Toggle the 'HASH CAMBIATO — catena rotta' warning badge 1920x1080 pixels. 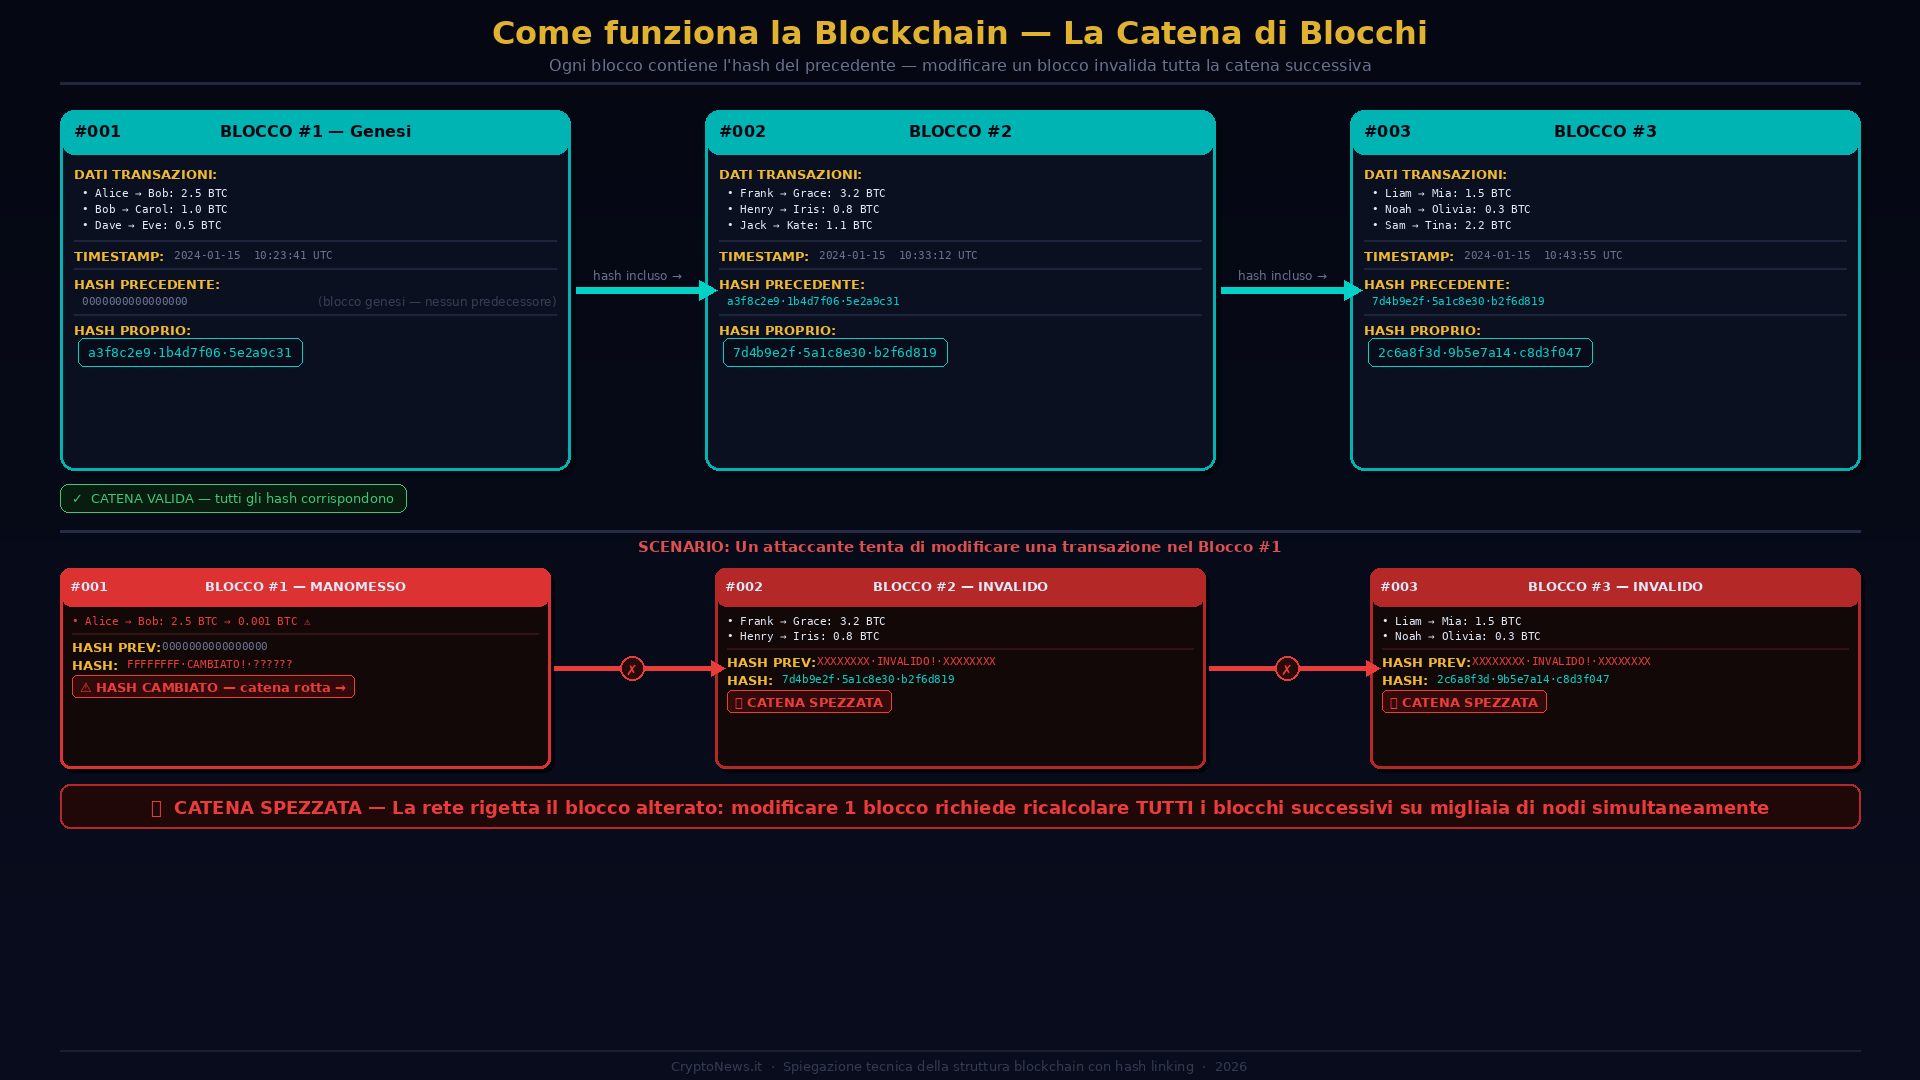tap(213, 687)
